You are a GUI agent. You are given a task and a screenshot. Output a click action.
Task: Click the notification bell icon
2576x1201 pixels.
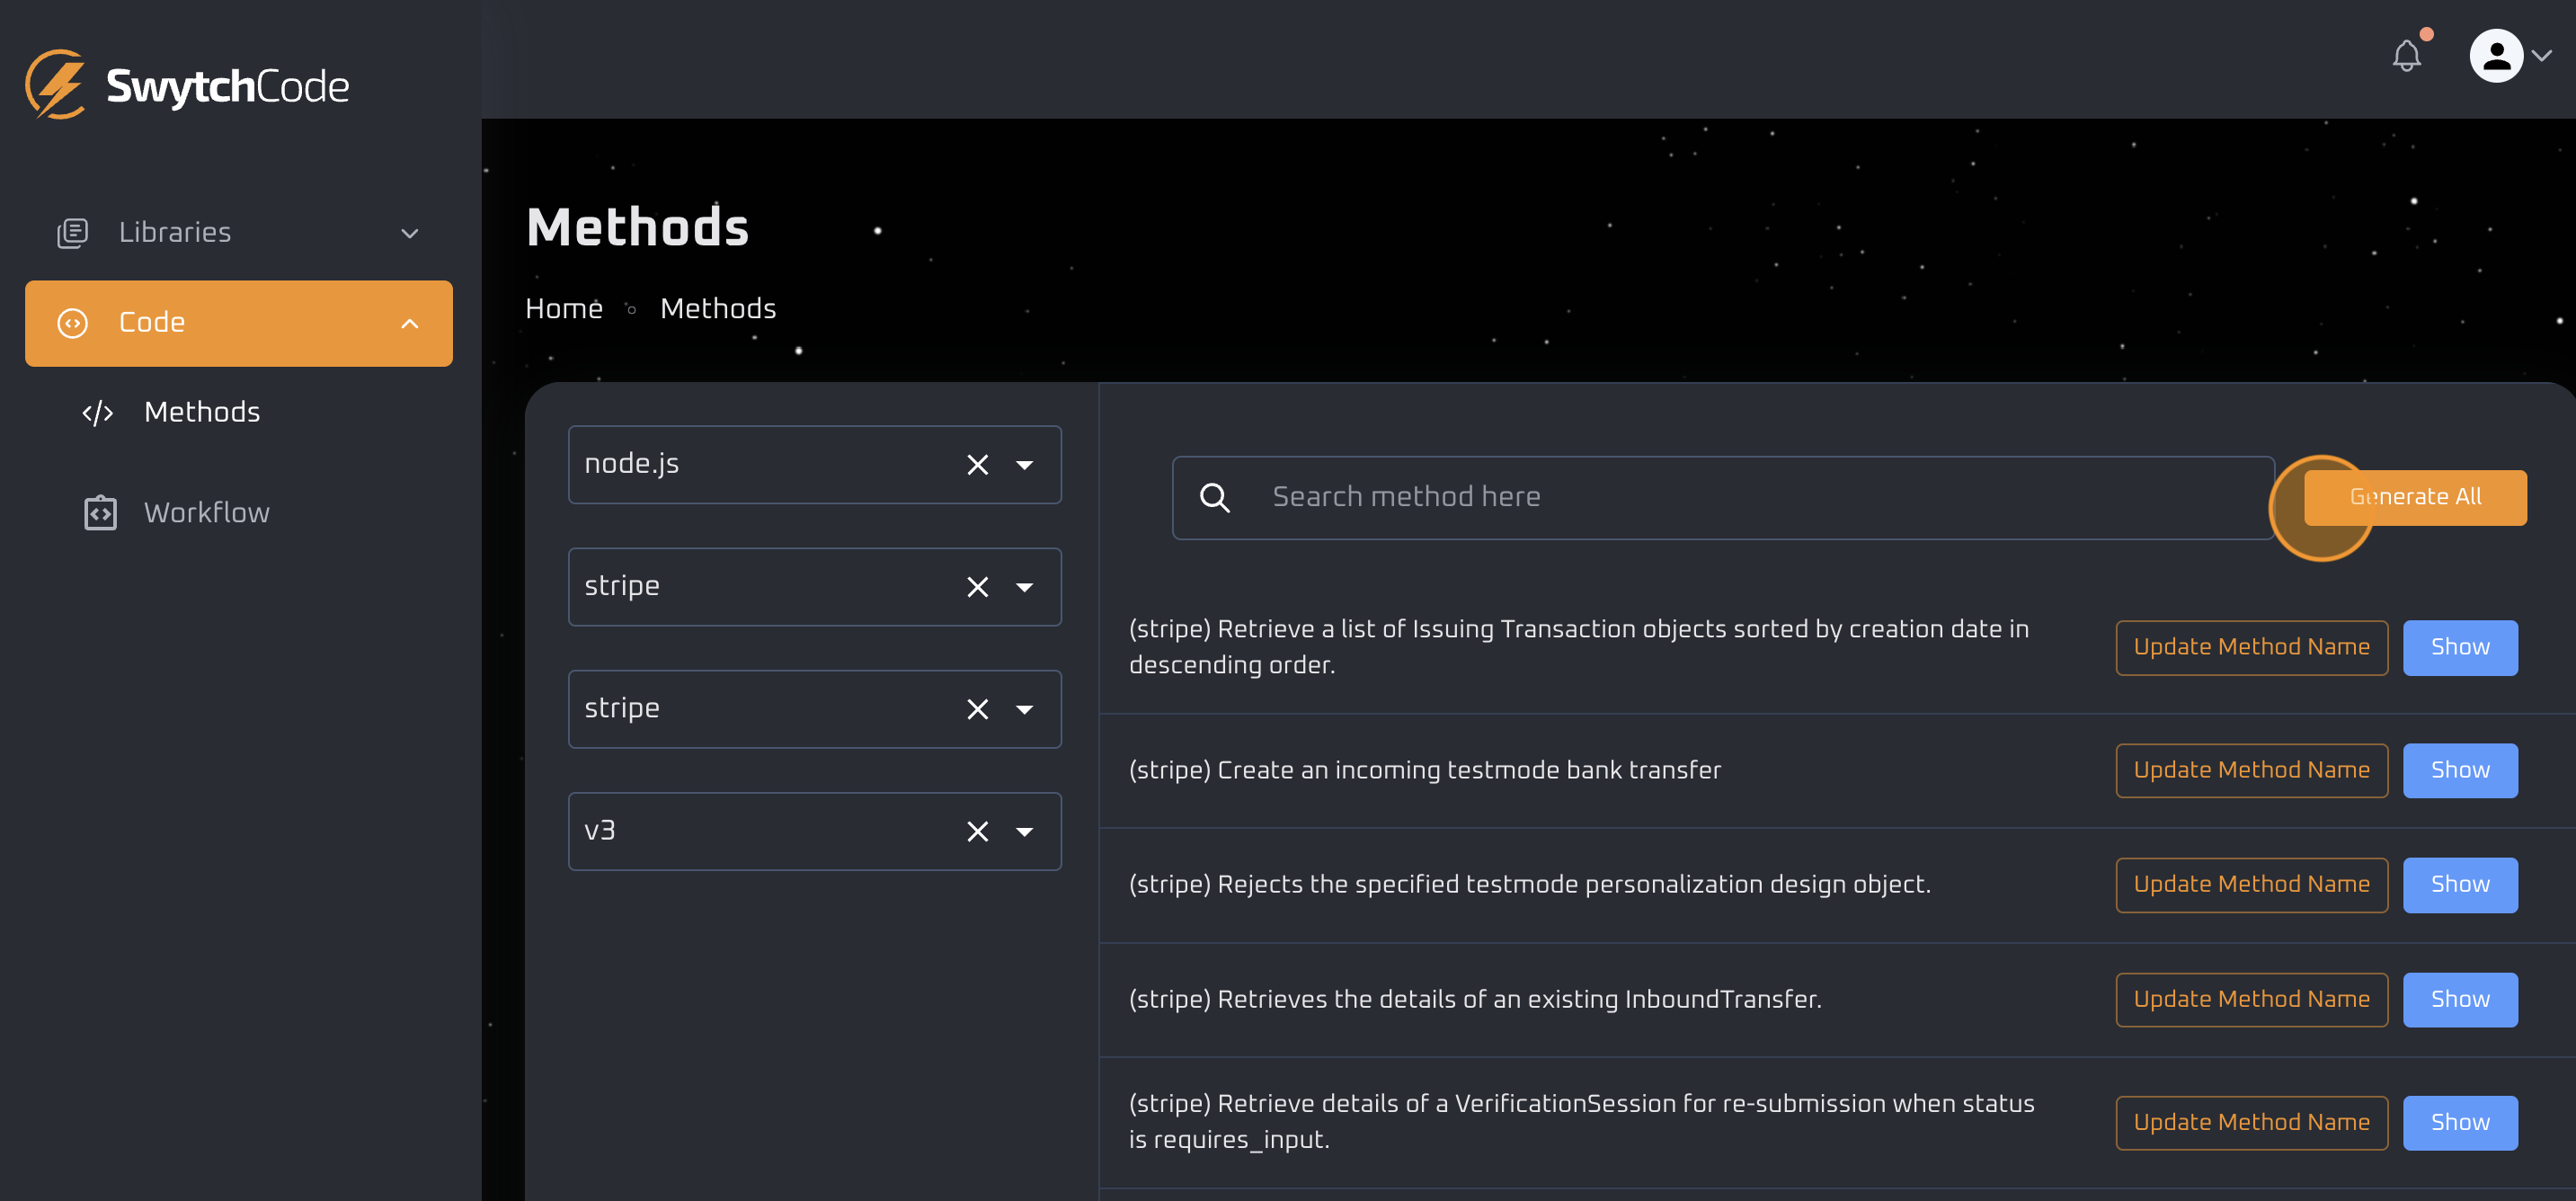click(2407, 56)
